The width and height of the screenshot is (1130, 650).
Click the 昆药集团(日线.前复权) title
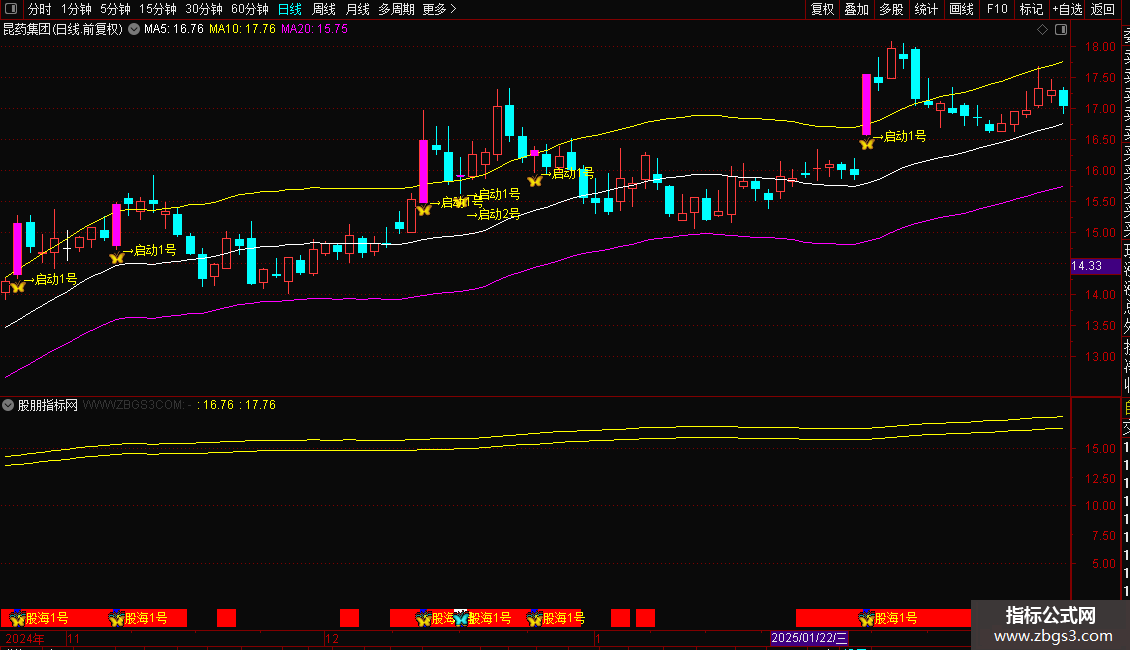63,30
